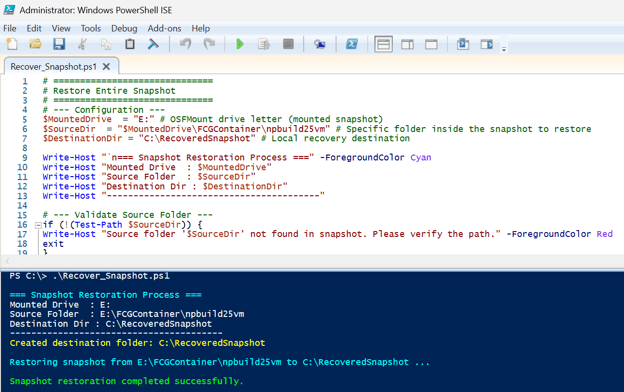Open the View menu

pos(61,28)
